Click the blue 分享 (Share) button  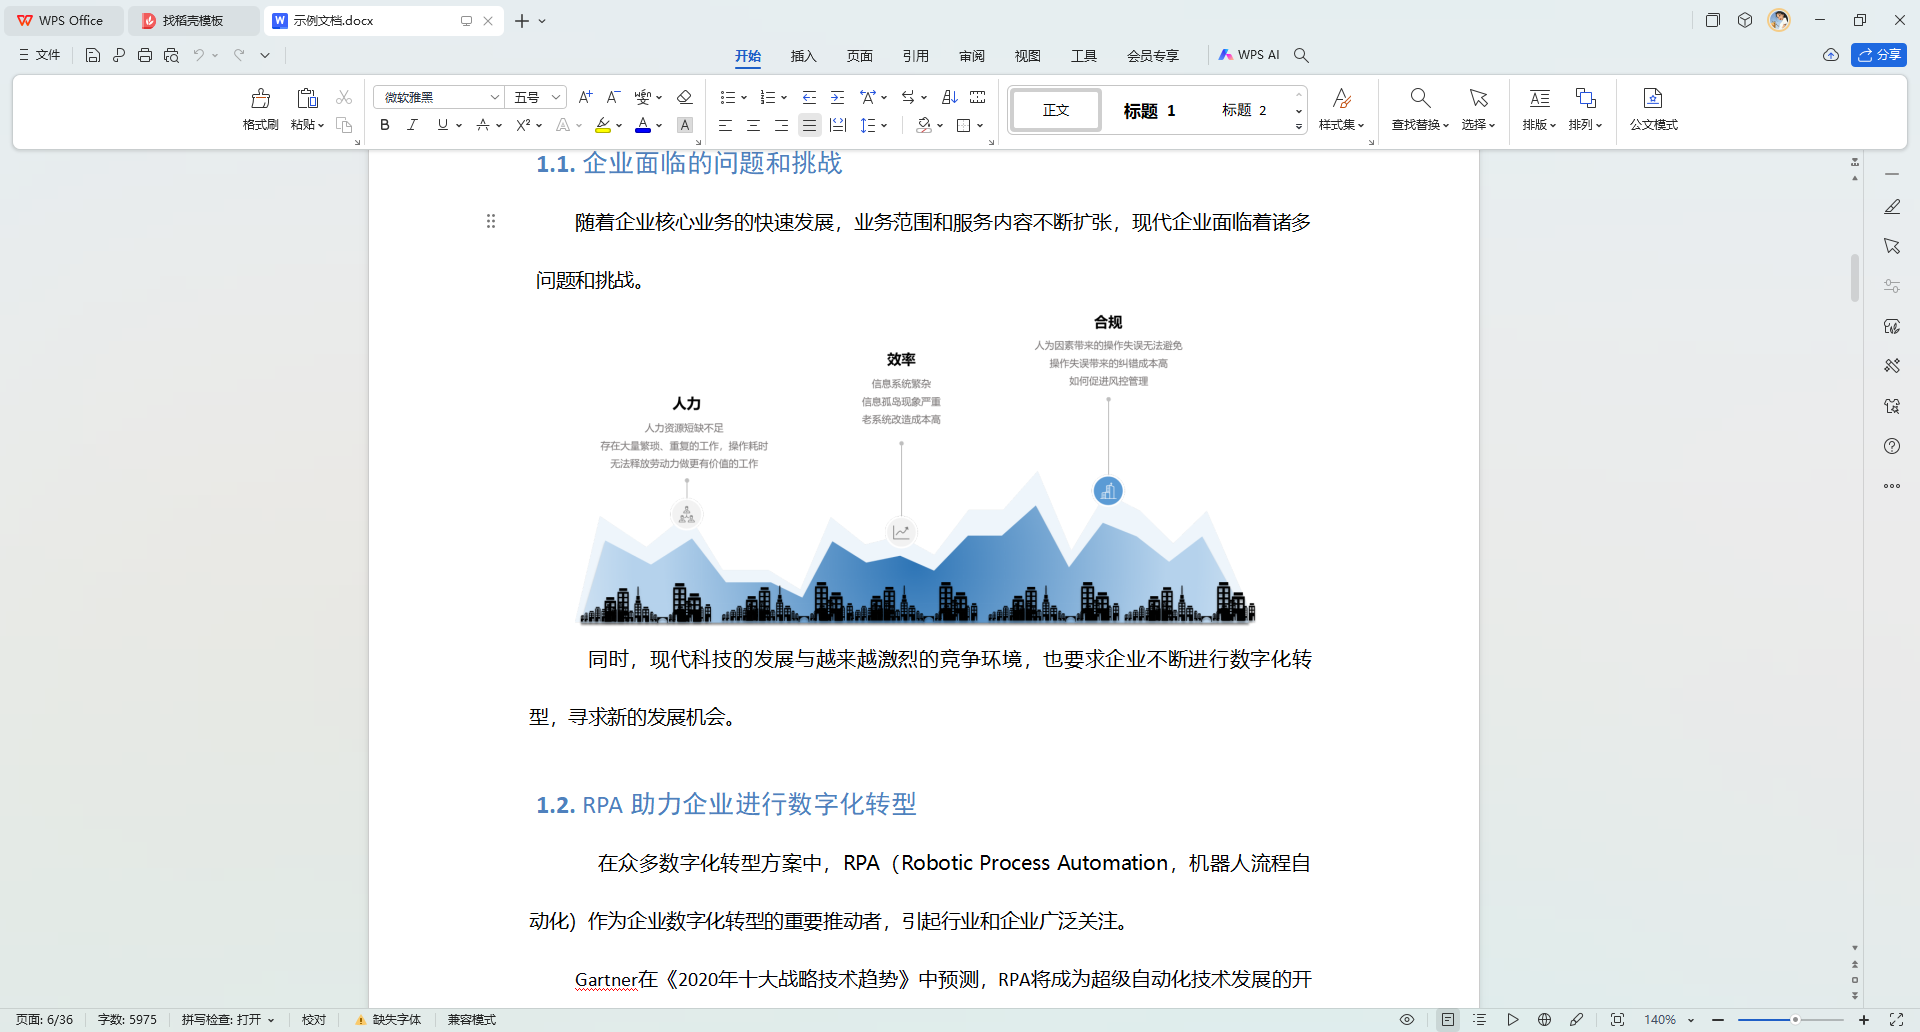(1878, 55)
